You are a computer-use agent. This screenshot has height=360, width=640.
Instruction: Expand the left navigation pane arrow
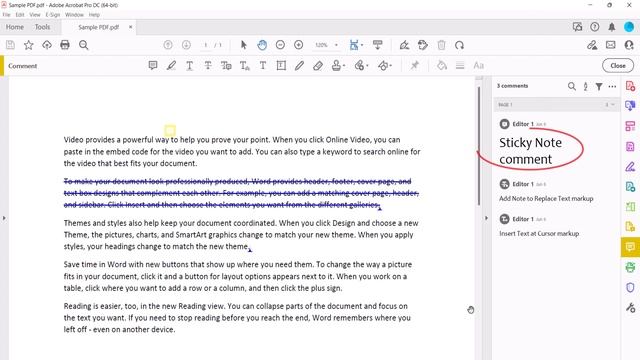pos(4,218)
